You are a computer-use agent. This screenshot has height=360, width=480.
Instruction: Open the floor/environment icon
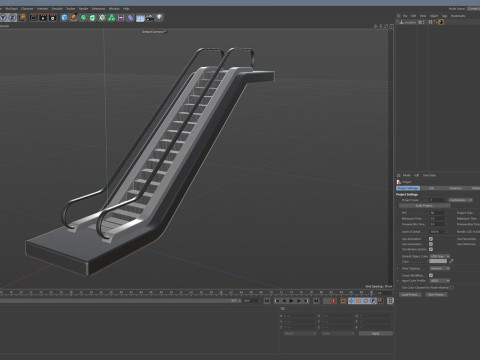point(140,18)
